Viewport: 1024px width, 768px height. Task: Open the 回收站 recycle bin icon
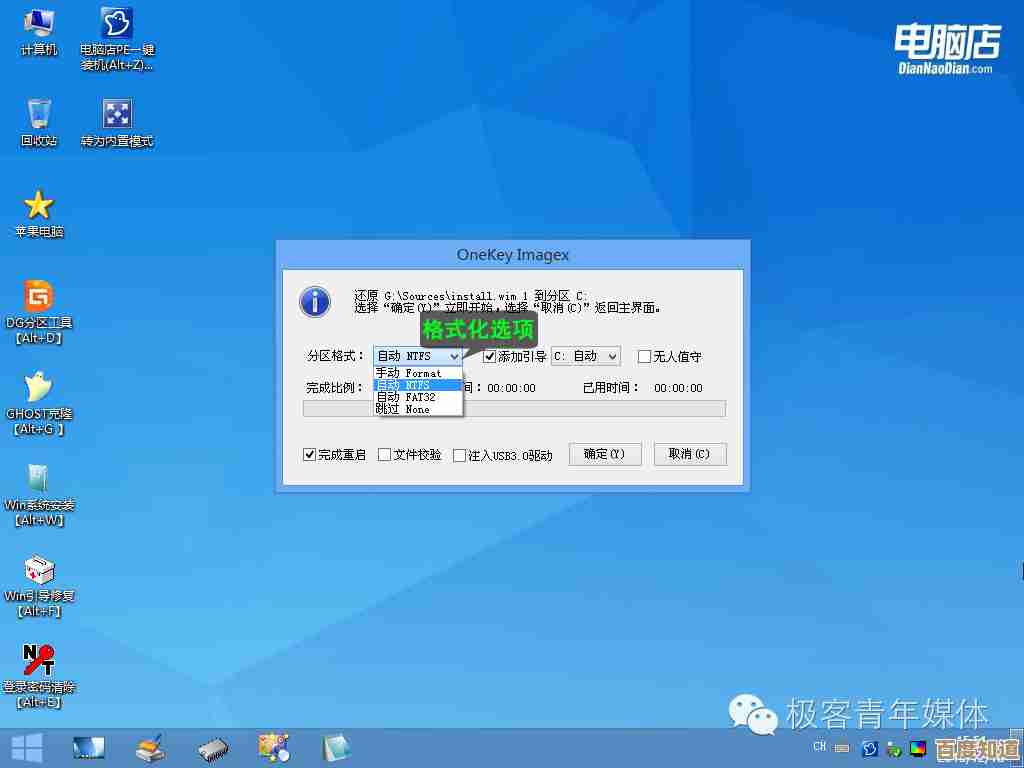(39, 114)
